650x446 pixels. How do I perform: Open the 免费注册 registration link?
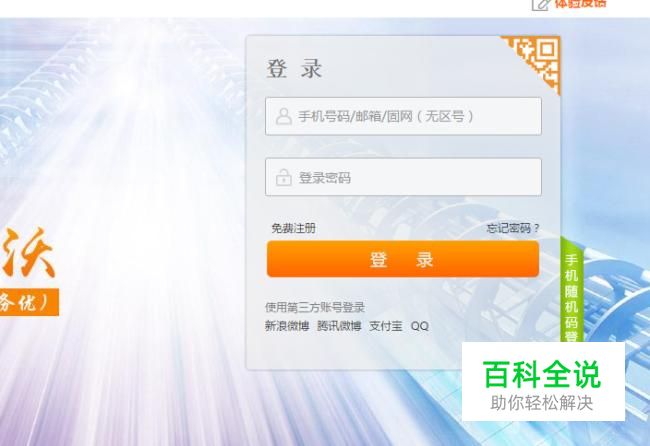(x=293, y=228)
